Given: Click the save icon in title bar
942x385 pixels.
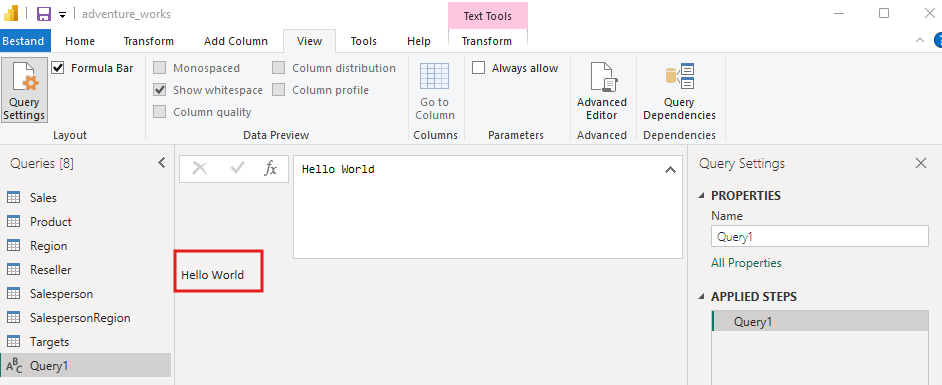Looking at the screenshot, I should (44, 14).
